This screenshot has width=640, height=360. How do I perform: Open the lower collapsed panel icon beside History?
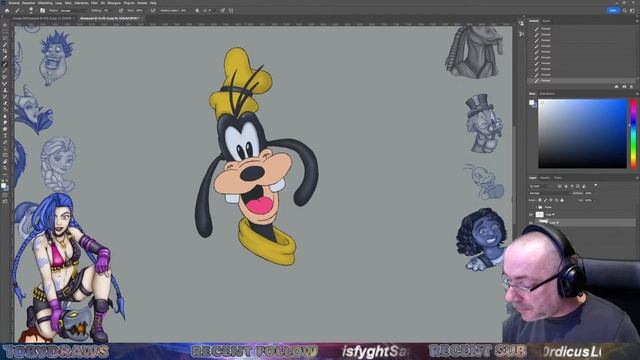tap(522, 34)
